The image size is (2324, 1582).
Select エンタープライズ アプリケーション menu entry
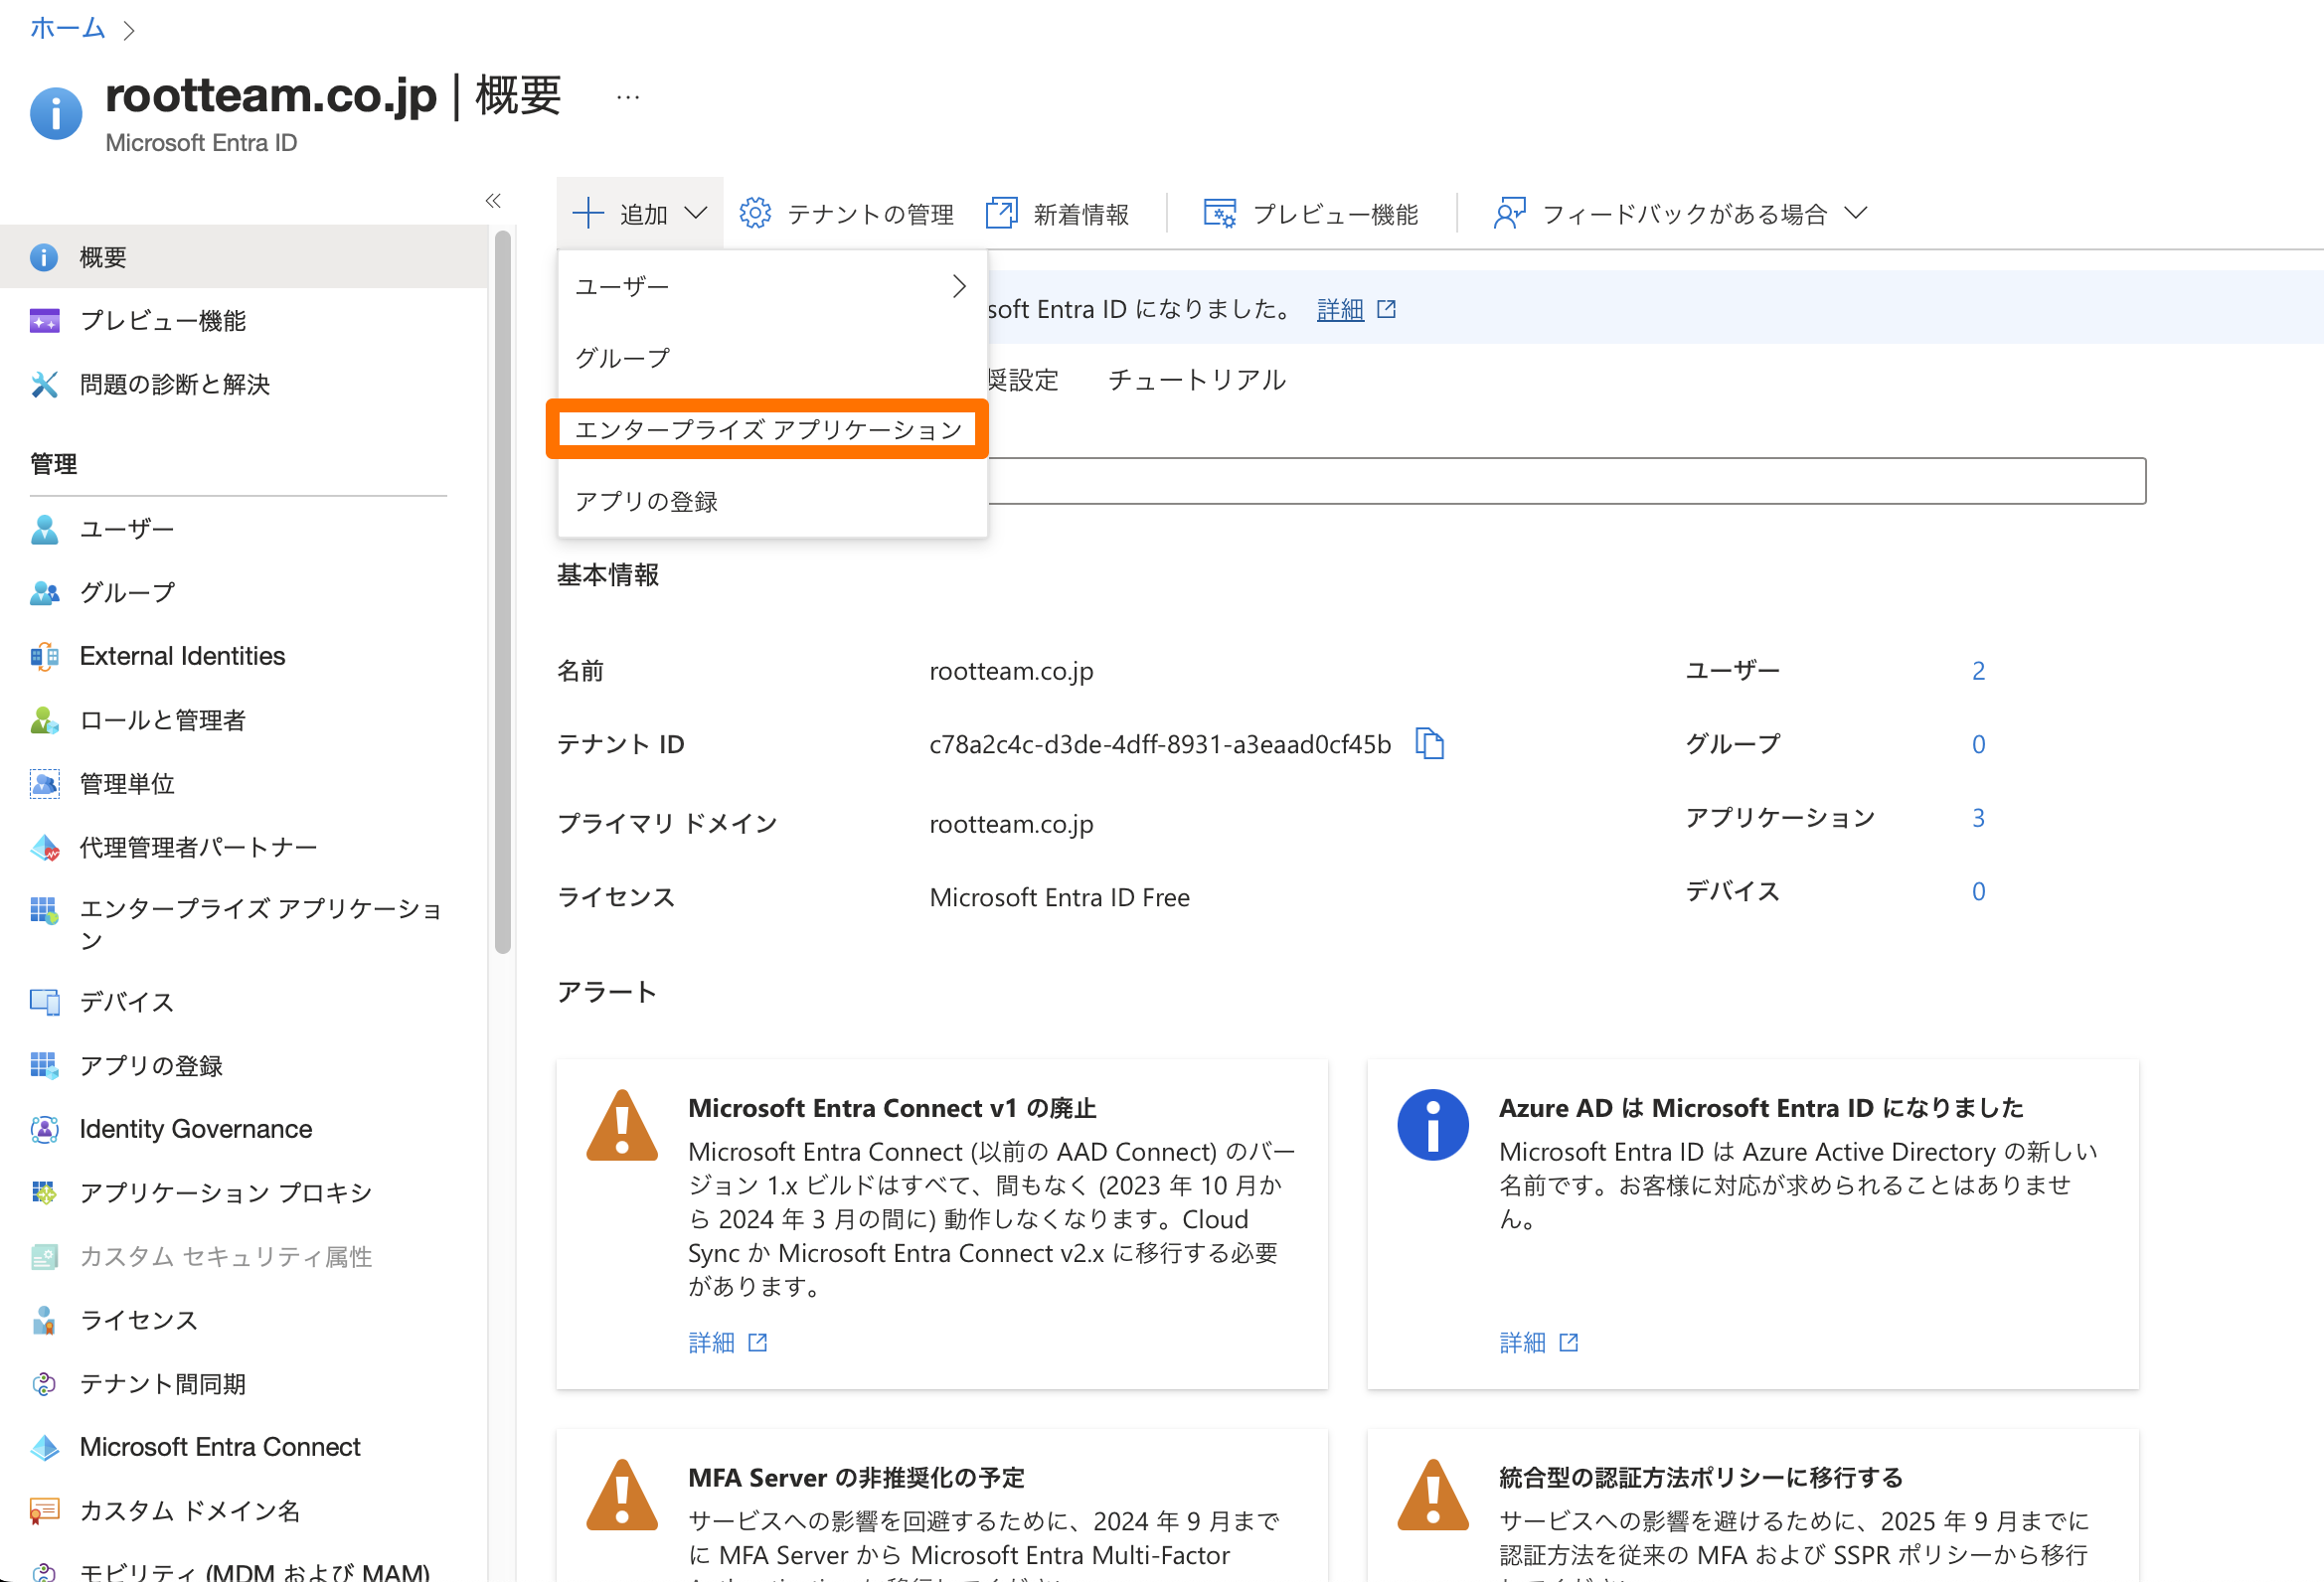pyautogui.click(x=767, y=430)
